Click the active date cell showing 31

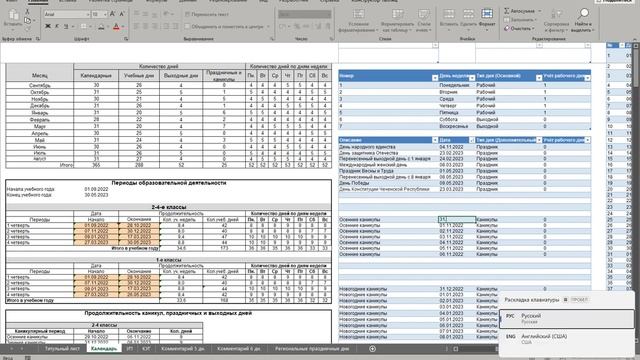point(457,220)
